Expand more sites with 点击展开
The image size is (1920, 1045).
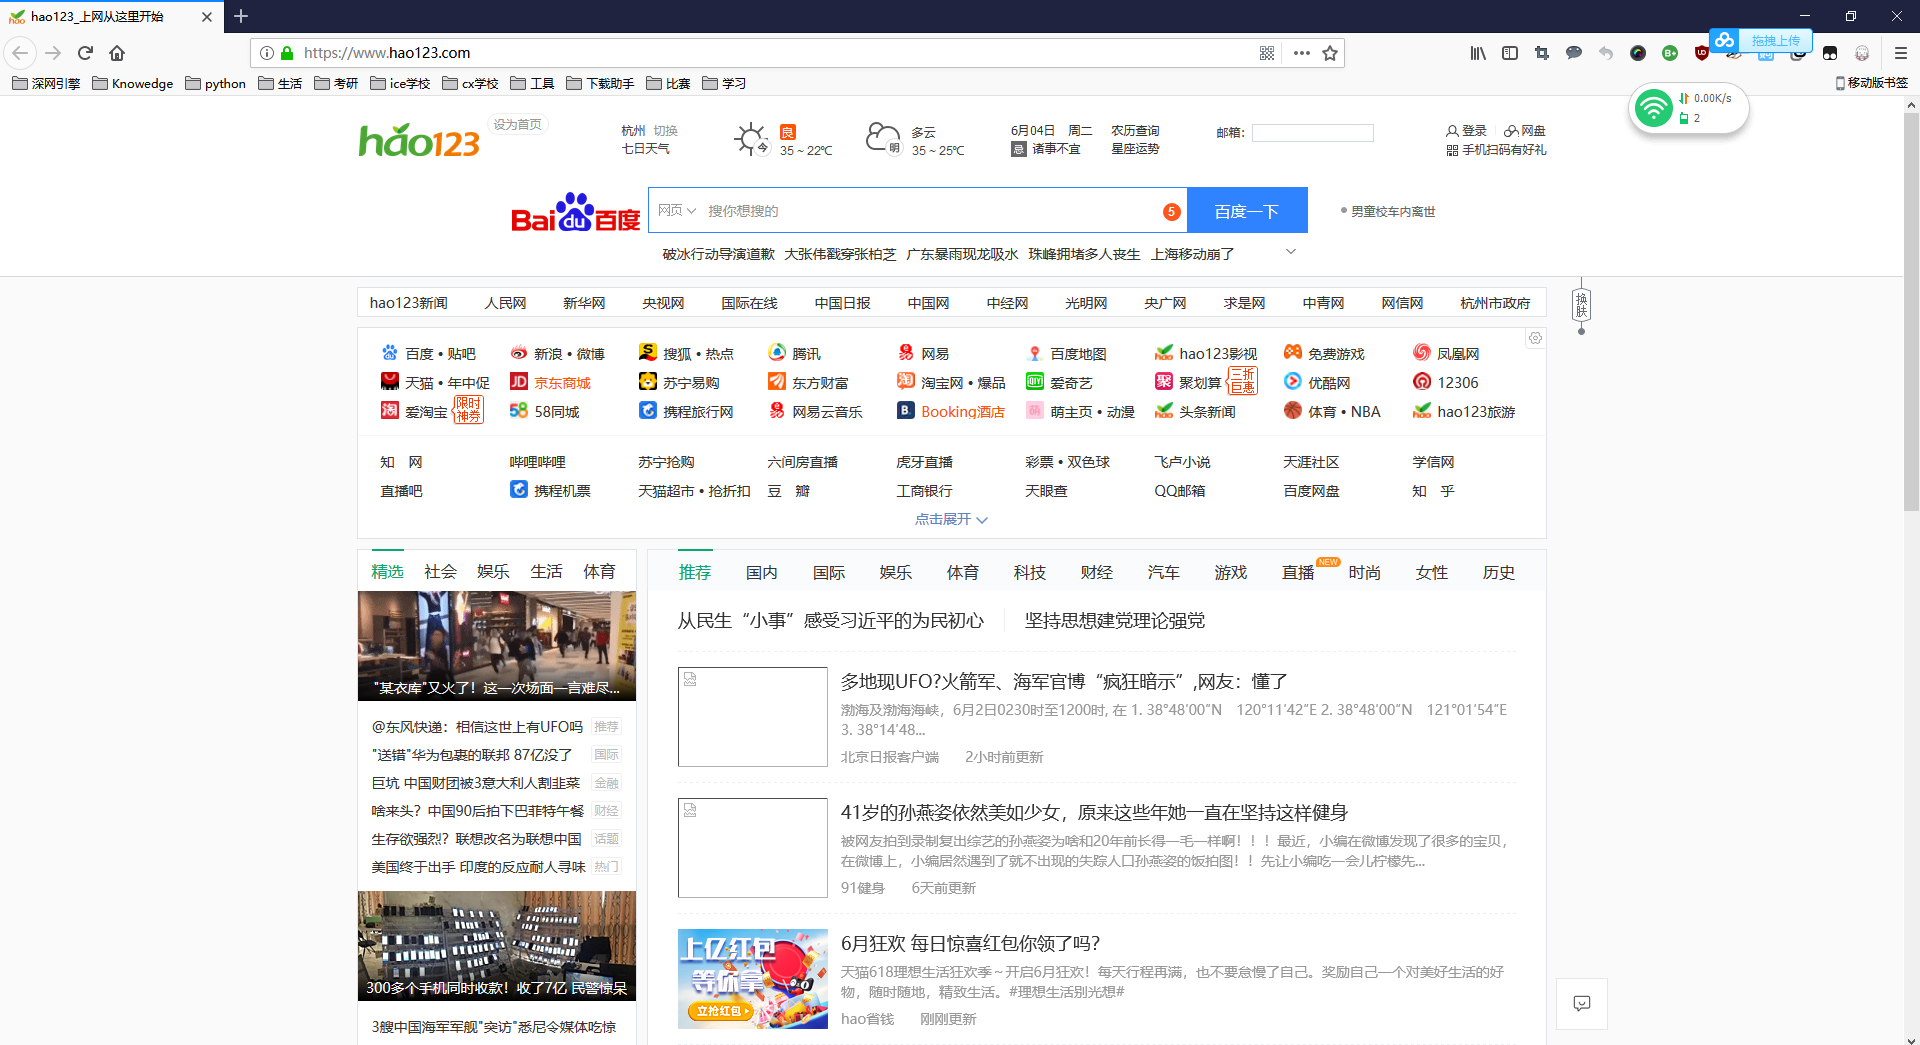(951, 519)
